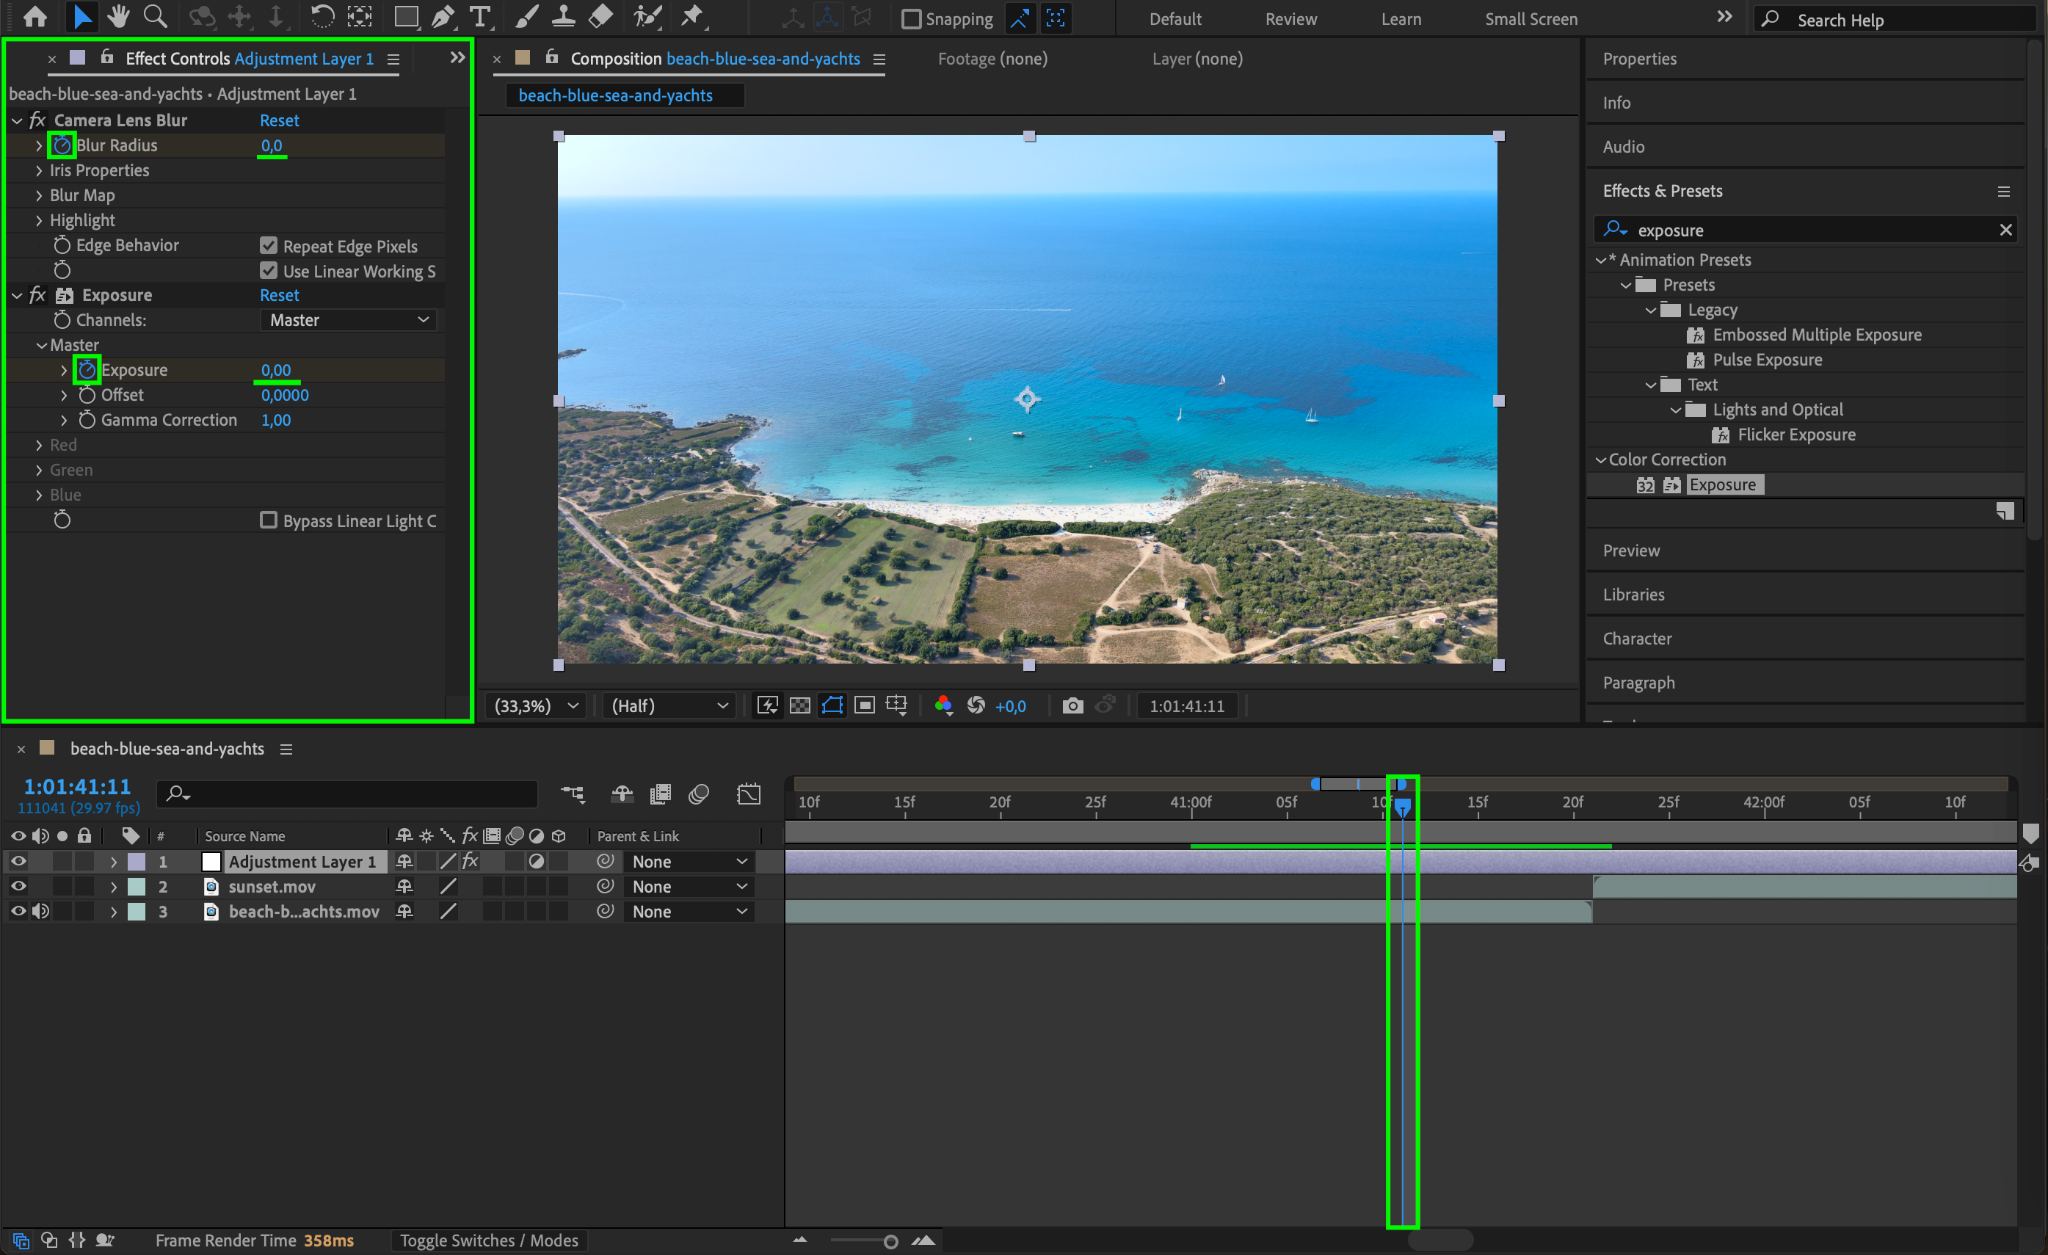Open the Channels Master dropdown

[x=348, y=320]
